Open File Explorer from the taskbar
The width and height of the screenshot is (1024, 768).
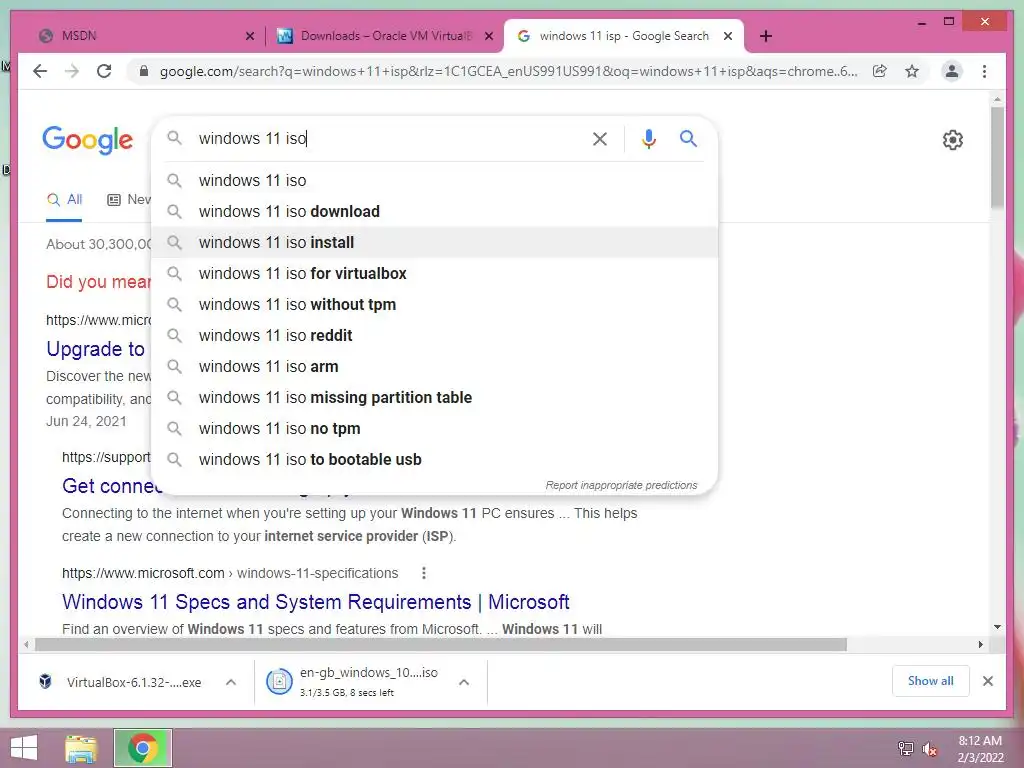(x=81, y=748)
